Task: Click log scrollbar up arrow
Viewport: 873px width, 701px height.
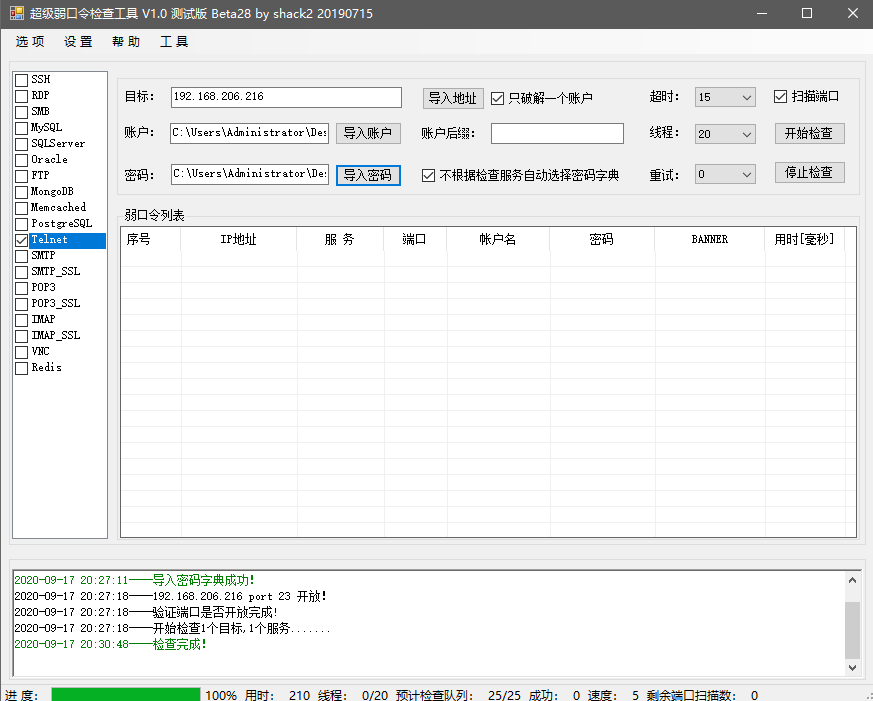Action: click(x=852, y=580)
